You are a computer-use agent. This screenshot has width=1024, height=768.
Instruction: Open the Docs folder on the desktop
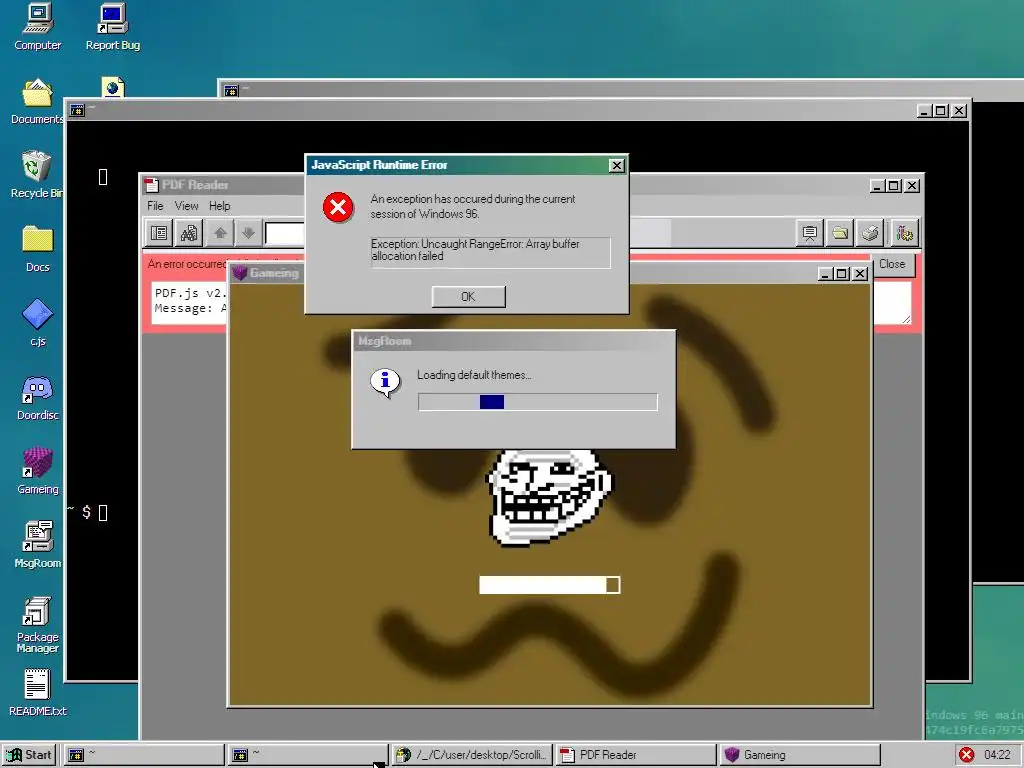(37, 249)
